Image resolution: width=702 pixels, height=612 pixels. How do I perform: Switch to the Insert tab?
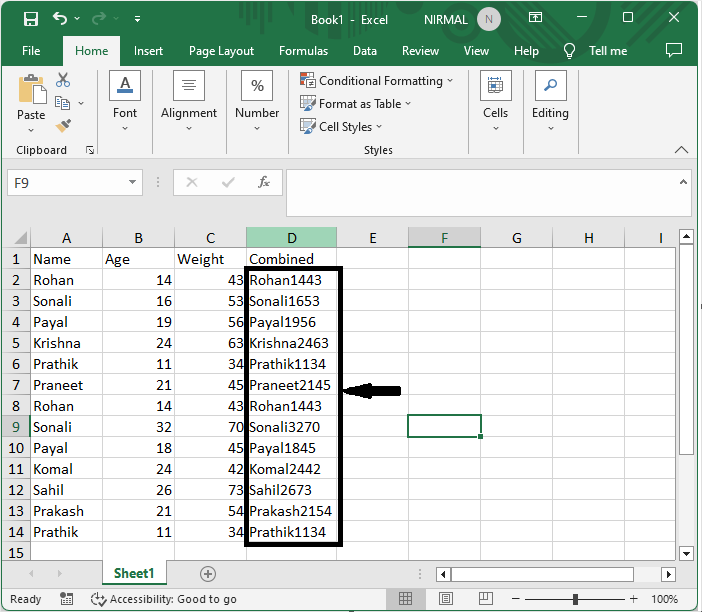(148, 51)
